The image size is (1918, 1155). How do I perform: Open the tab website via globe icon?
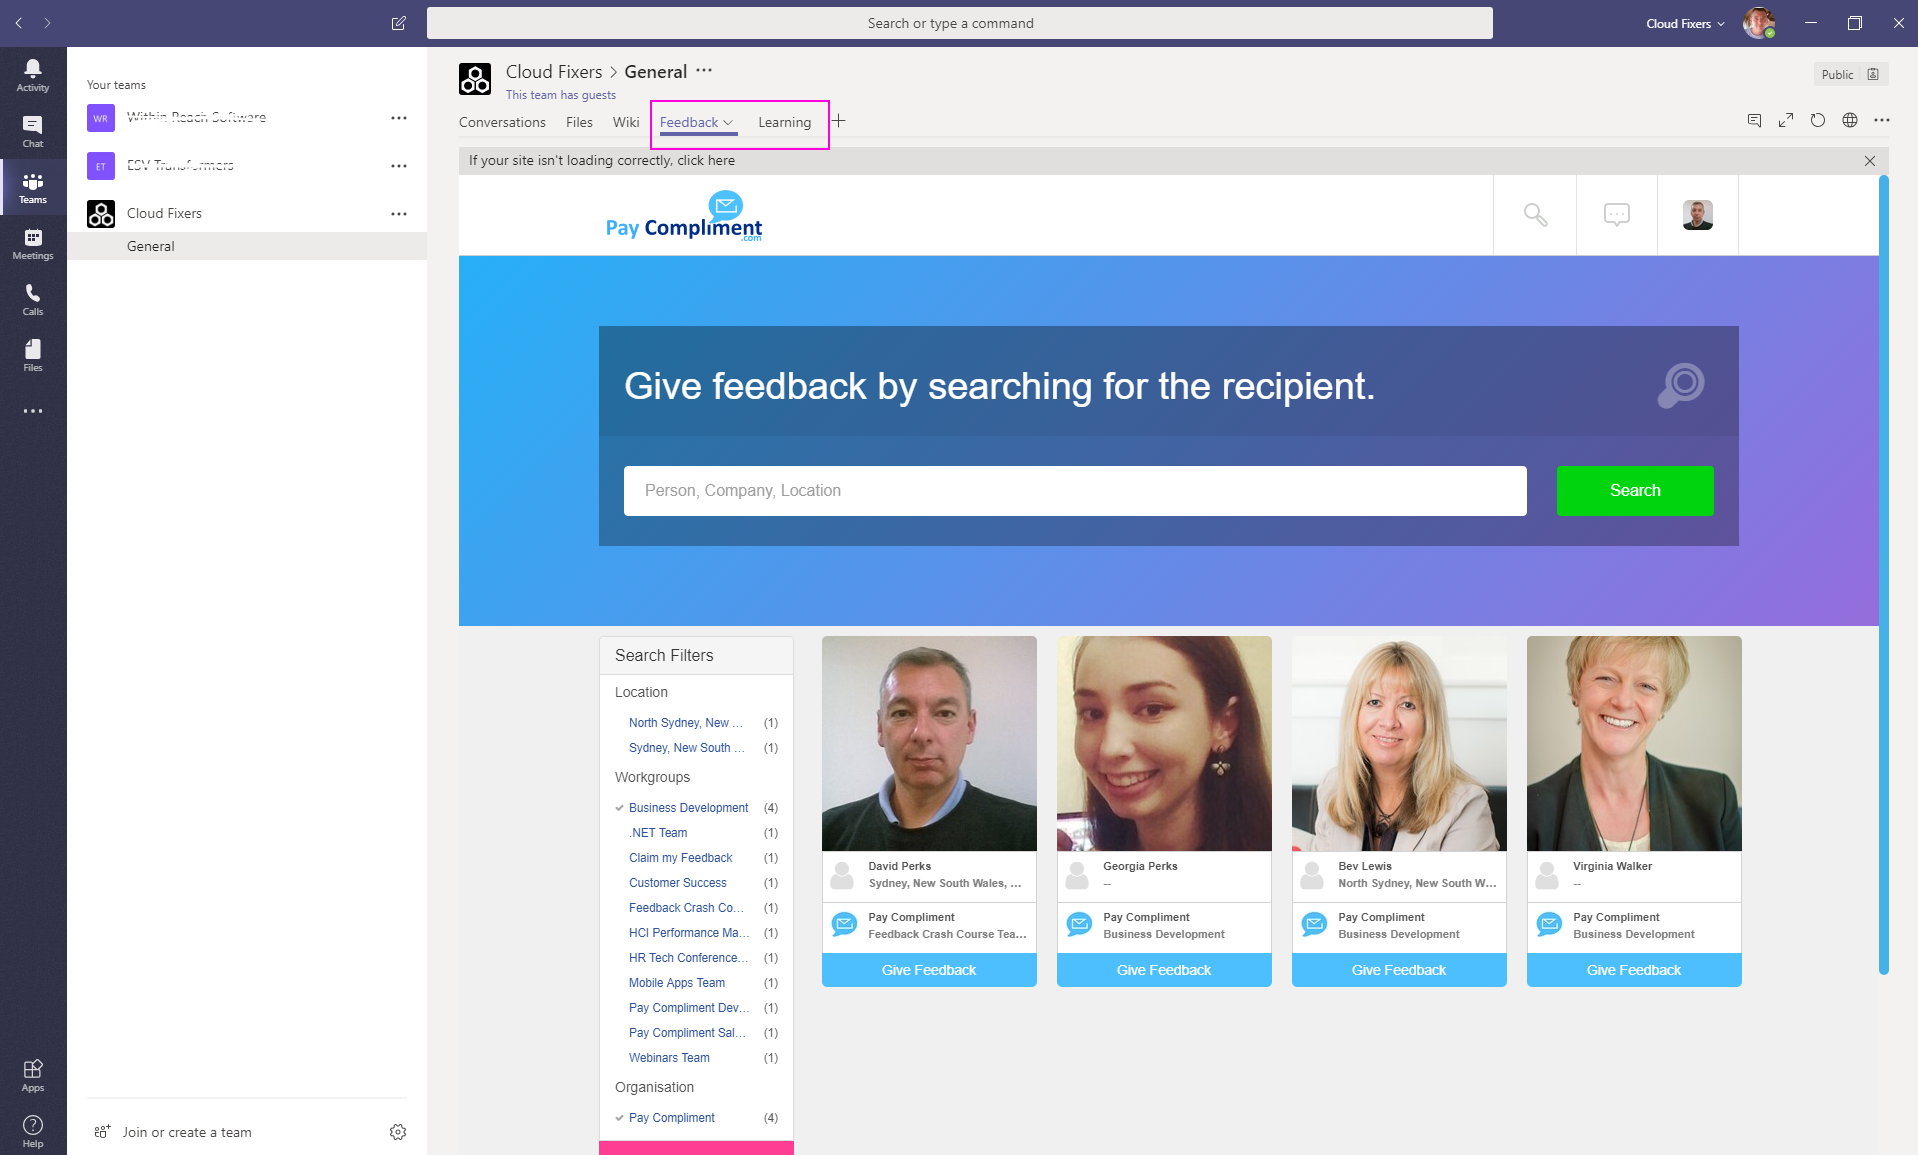point(1850,120)
